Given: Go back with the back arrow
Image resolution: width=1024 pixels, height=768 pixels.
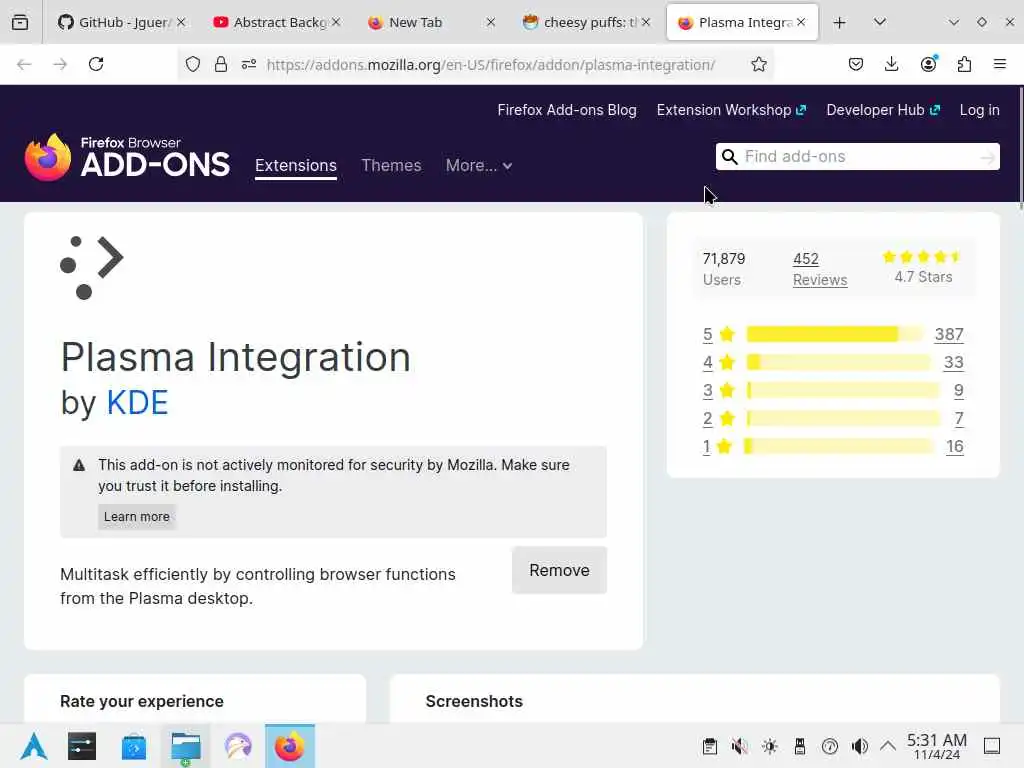Looking at the screenshot, I should click(x=24, y=64).
